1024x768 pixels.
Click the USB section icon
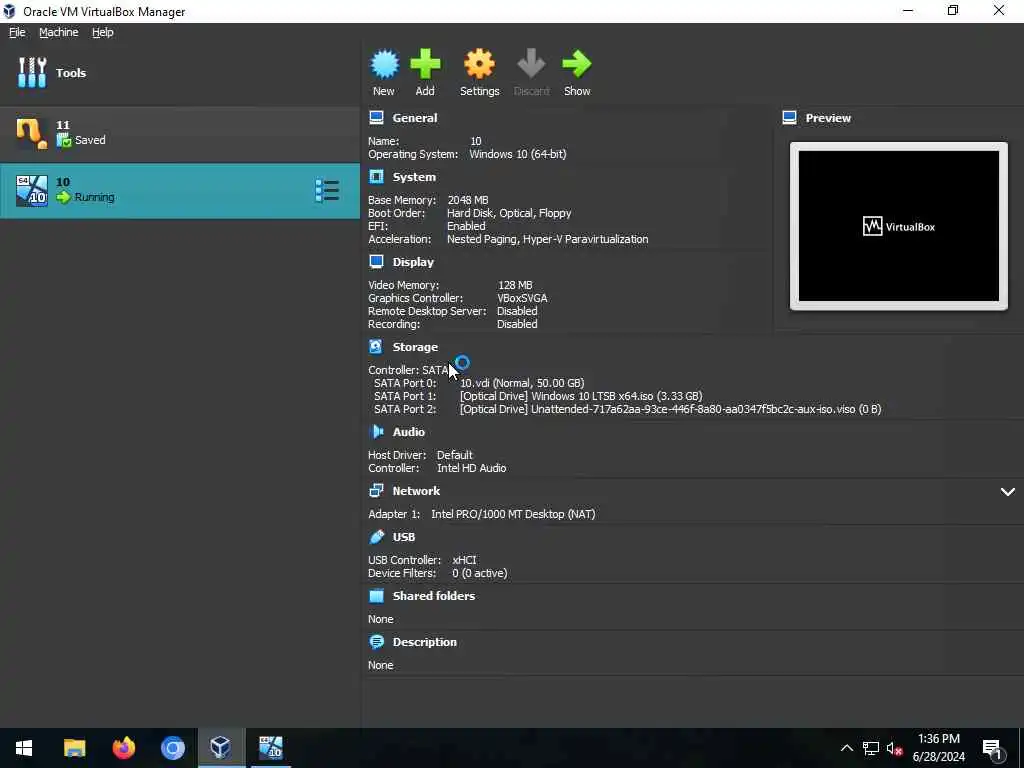[x=376, y=536]
